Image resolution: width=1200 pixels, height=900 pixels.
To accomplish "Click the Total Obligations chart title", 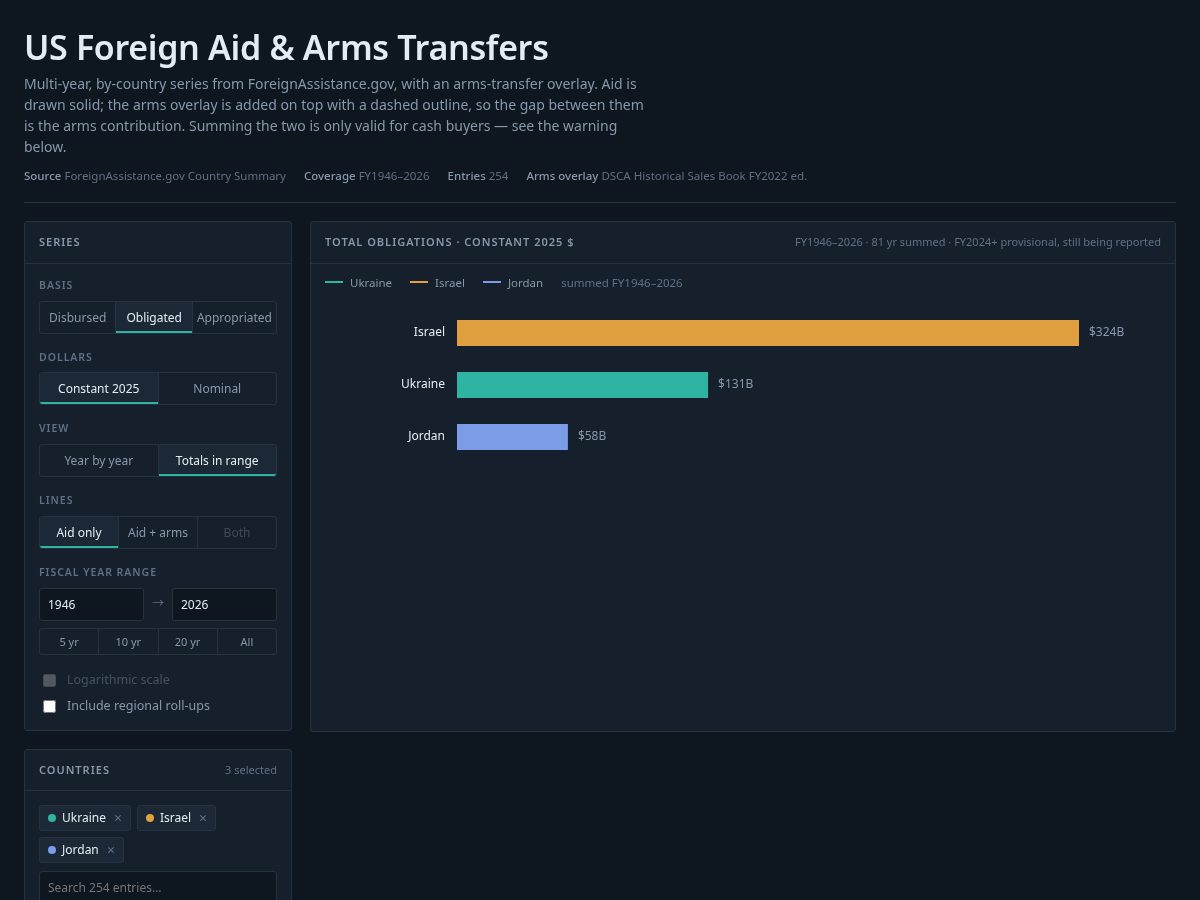I will (x=449, y=242).
